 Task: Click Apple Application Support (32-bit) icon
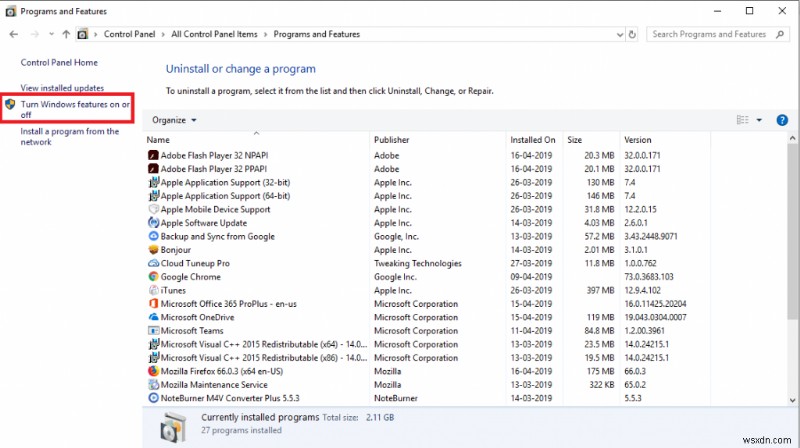[153, 182]
